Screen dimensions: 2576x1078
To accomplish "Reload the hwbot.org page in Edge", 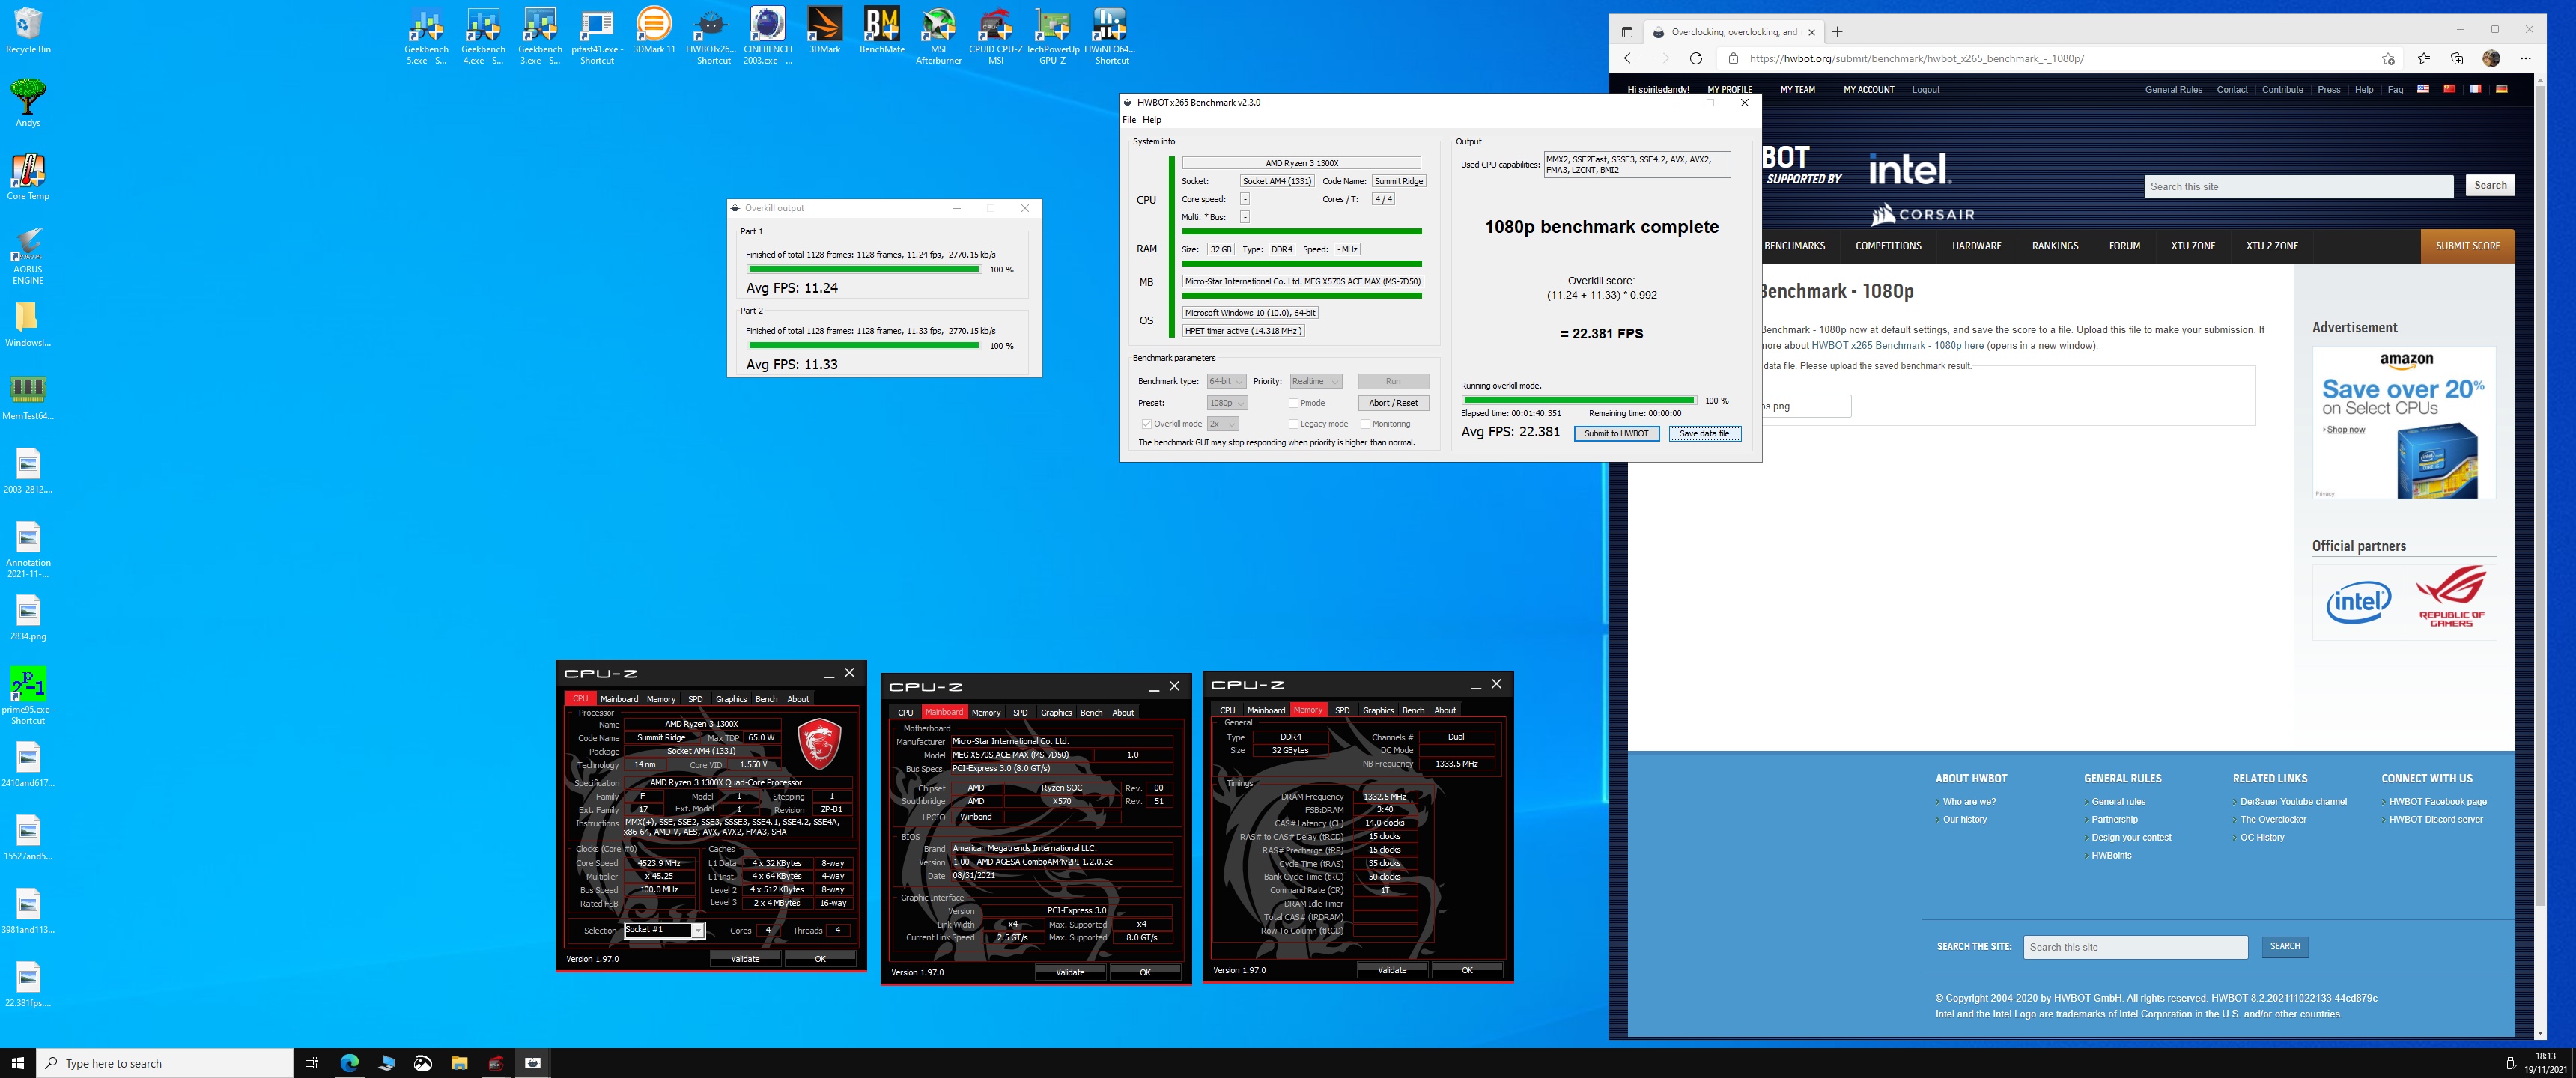I will pyautogui.click(x=1696, y=58).
